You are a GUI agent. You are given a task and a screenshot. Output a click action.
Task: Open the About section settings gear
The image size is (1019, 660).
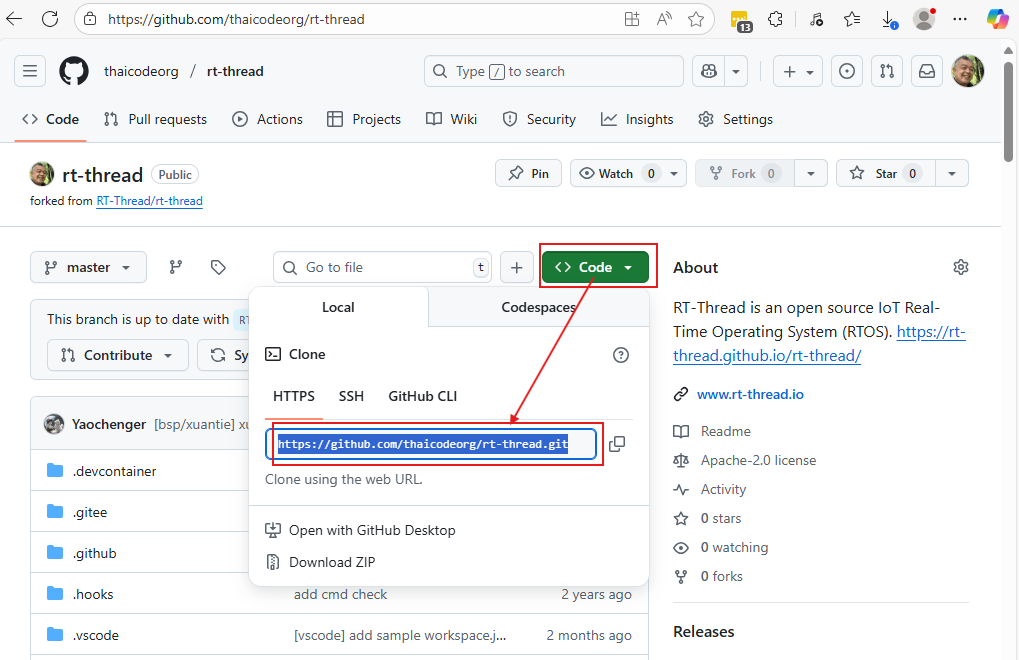(960, 266)
